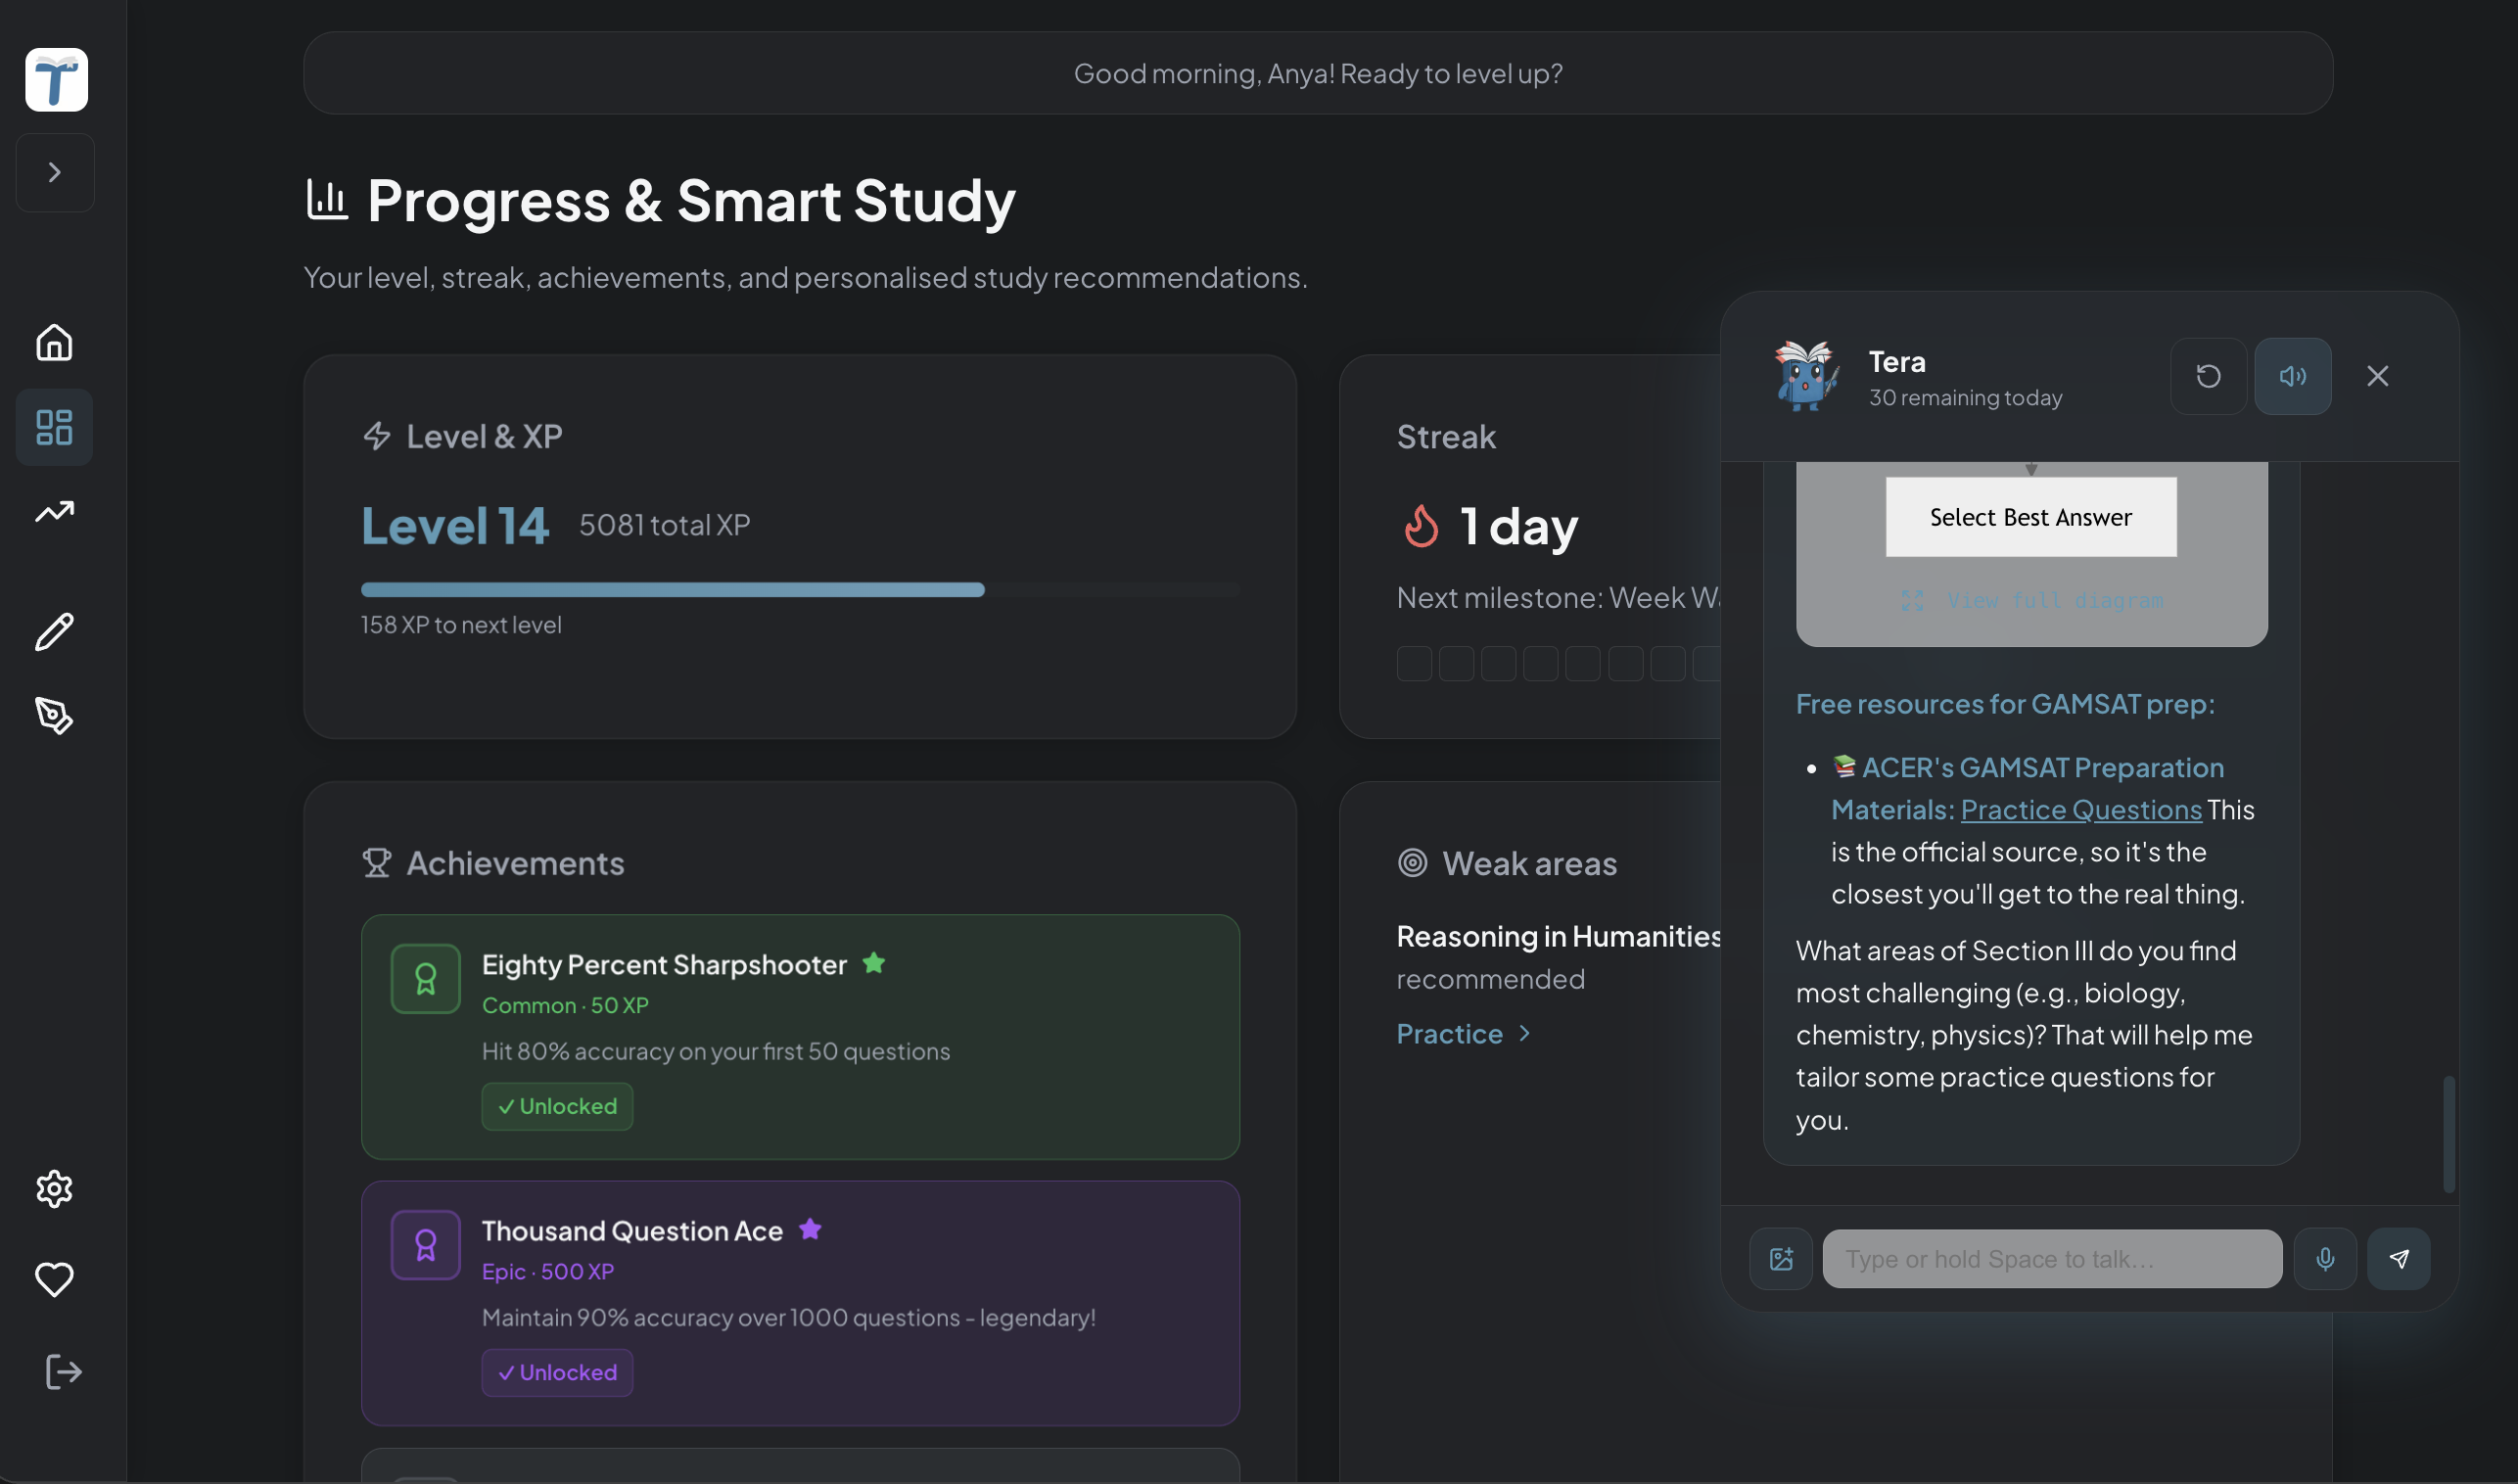
Task: Reset the Tera chat conversation
Action: coord(2208,376)
